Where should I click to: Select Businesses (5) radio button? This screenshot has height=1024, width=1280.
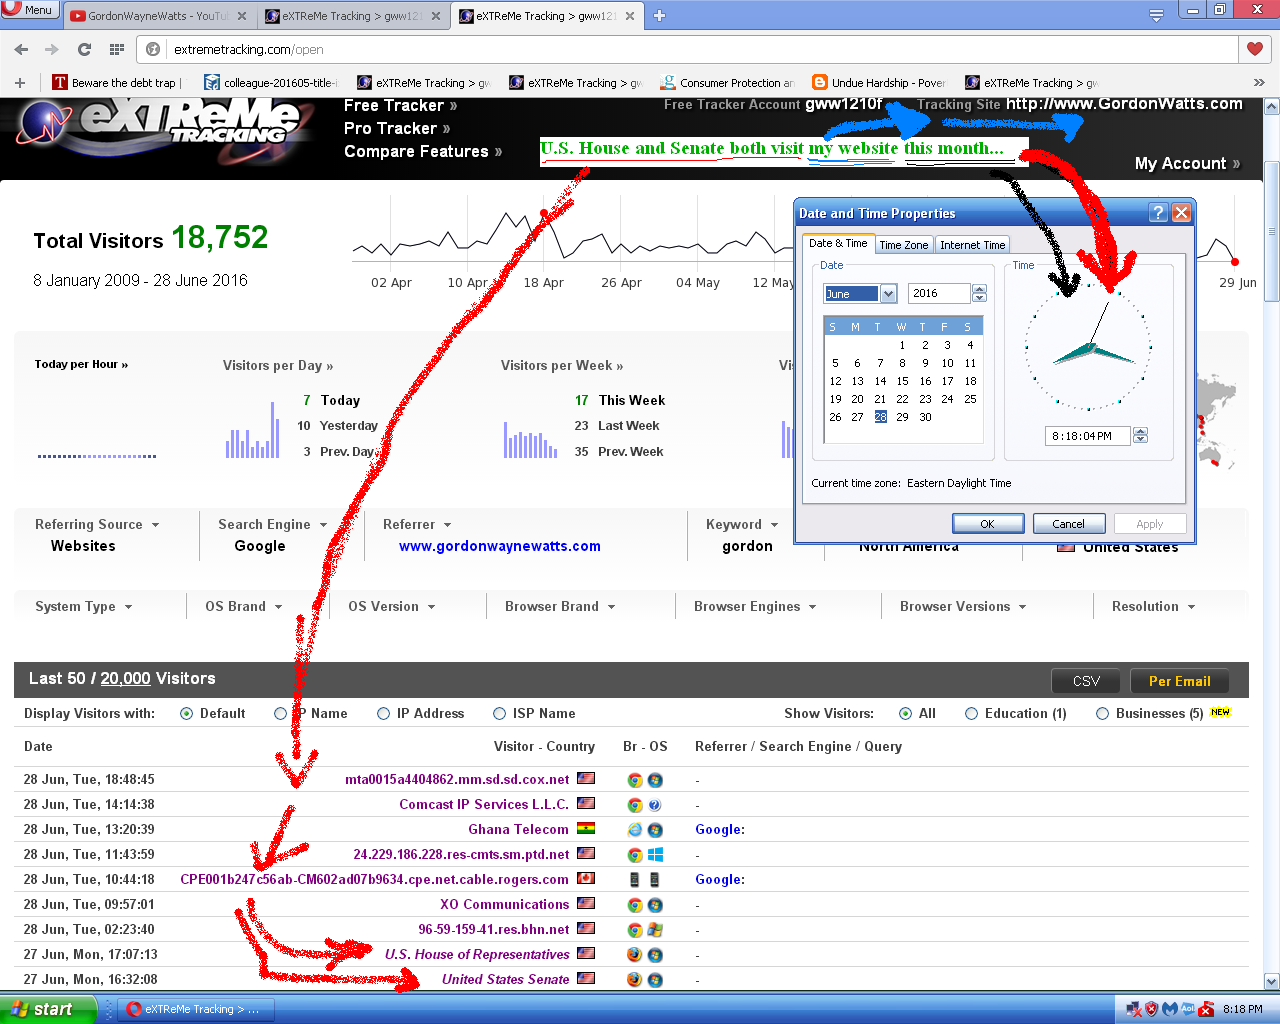point(1102,714)
